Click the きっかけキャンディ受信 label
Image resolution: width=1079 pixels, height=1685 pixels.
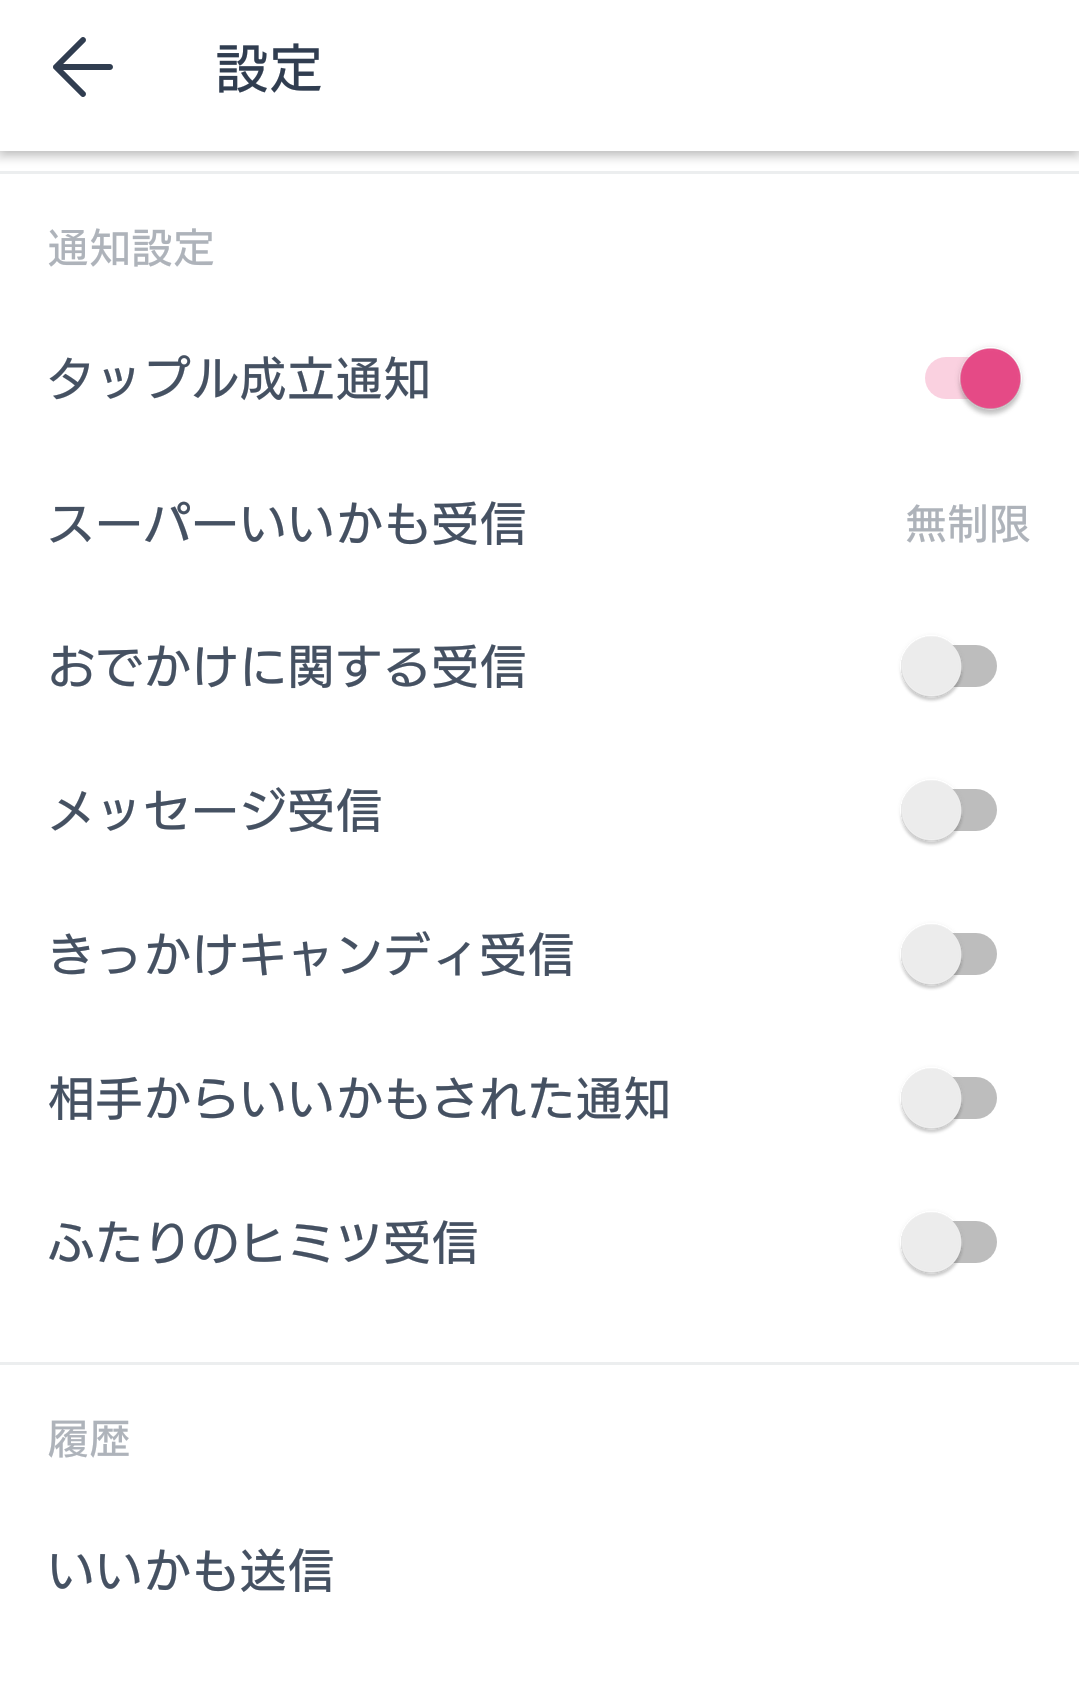311,955
